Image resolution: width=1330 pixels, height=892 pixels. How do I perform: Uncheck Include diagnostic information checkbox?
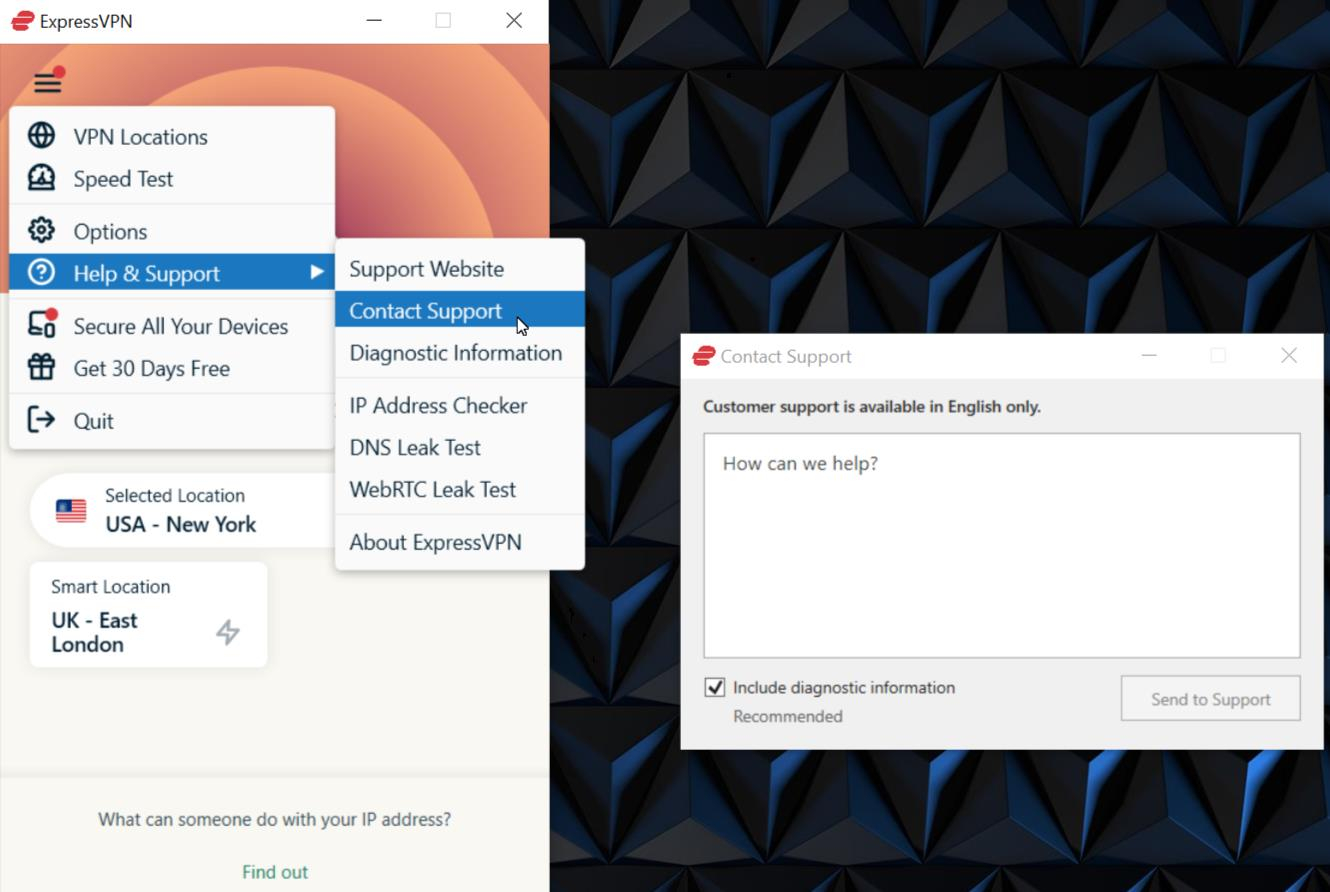[715, 688]
